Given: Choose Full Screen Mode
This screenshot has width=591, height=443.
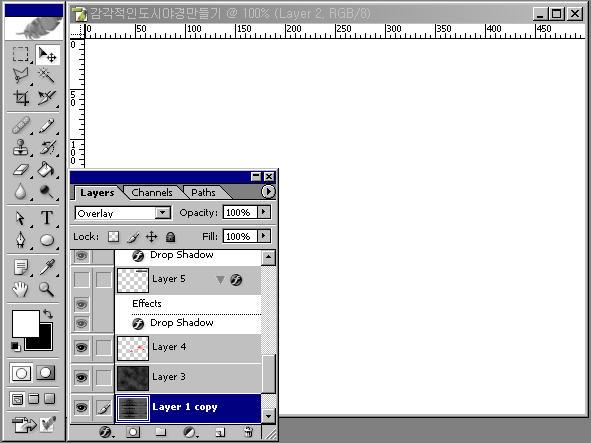Looking at the screenshot, I should point(49,399).
